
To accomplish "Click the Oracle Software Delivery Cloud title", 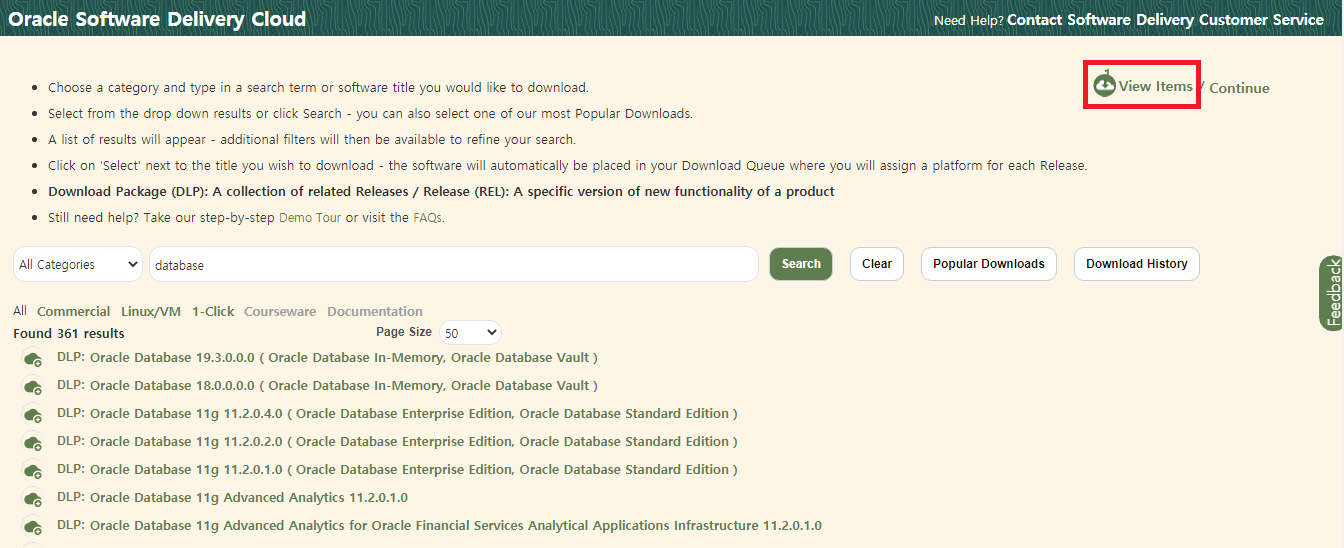I will [157, 19].
